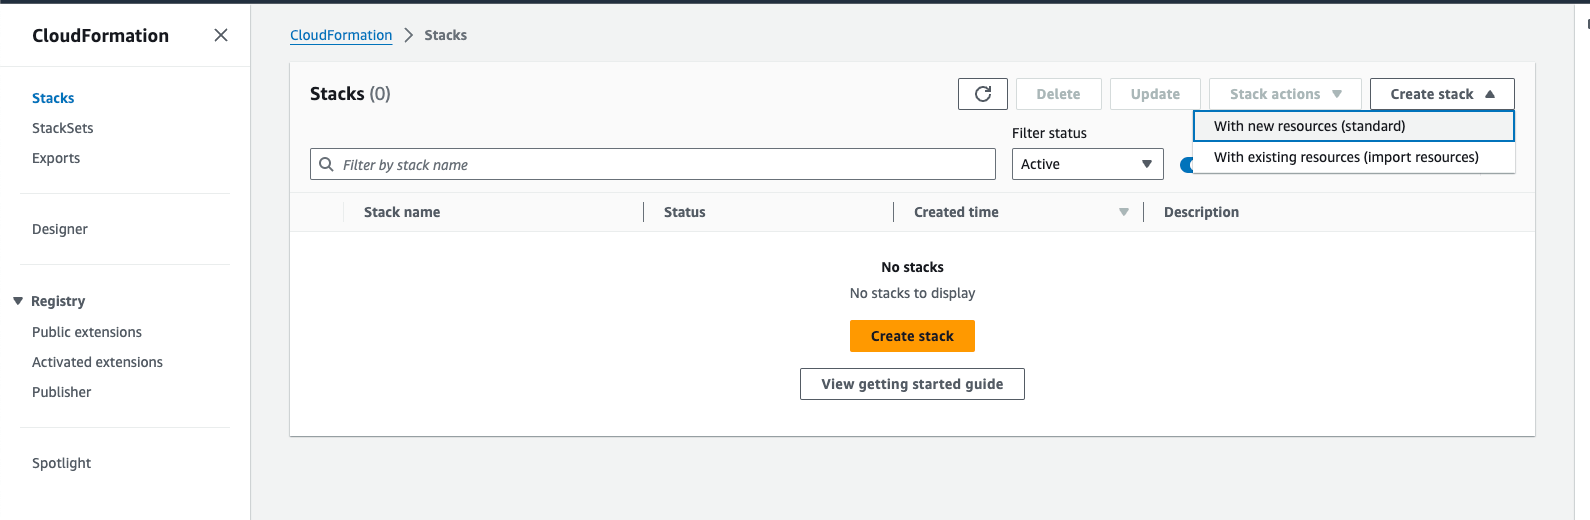Image resolution: width=1590 pixels, height=520 pixels.
Task: Click the orange Create stack button
Action: tap(912, 336)
